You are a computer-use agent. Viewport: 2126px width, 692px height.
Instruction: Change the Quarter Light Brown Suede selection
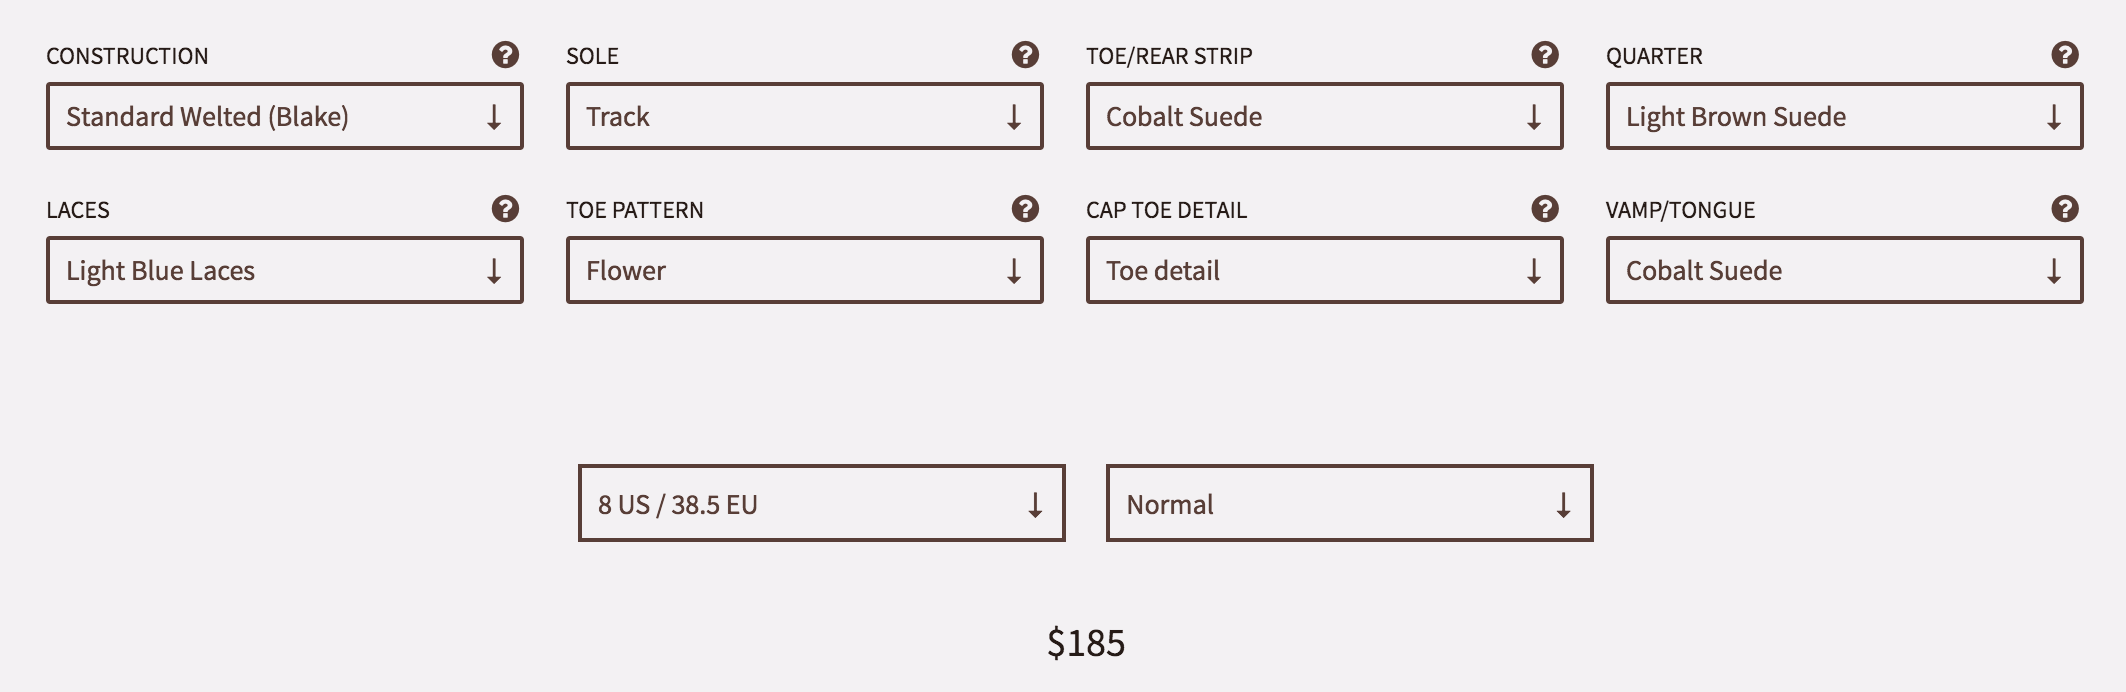(x=1844, y=117)
